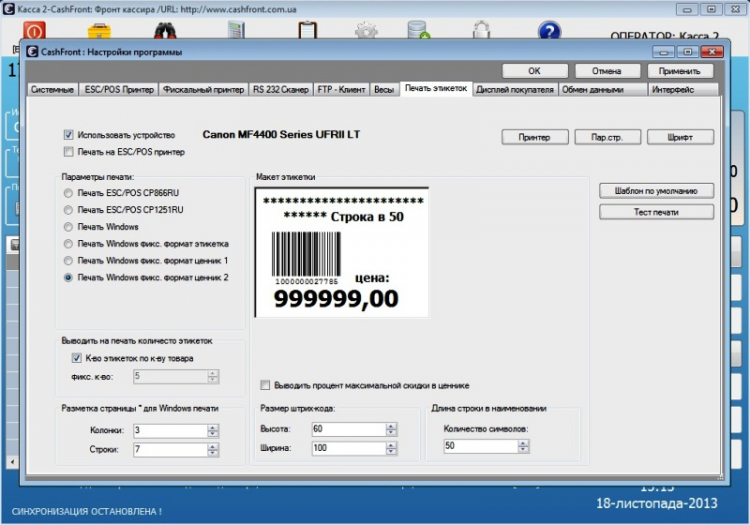Select 'Печать ESC/POS CP866RU' radio option

click(x=68, y=193)
